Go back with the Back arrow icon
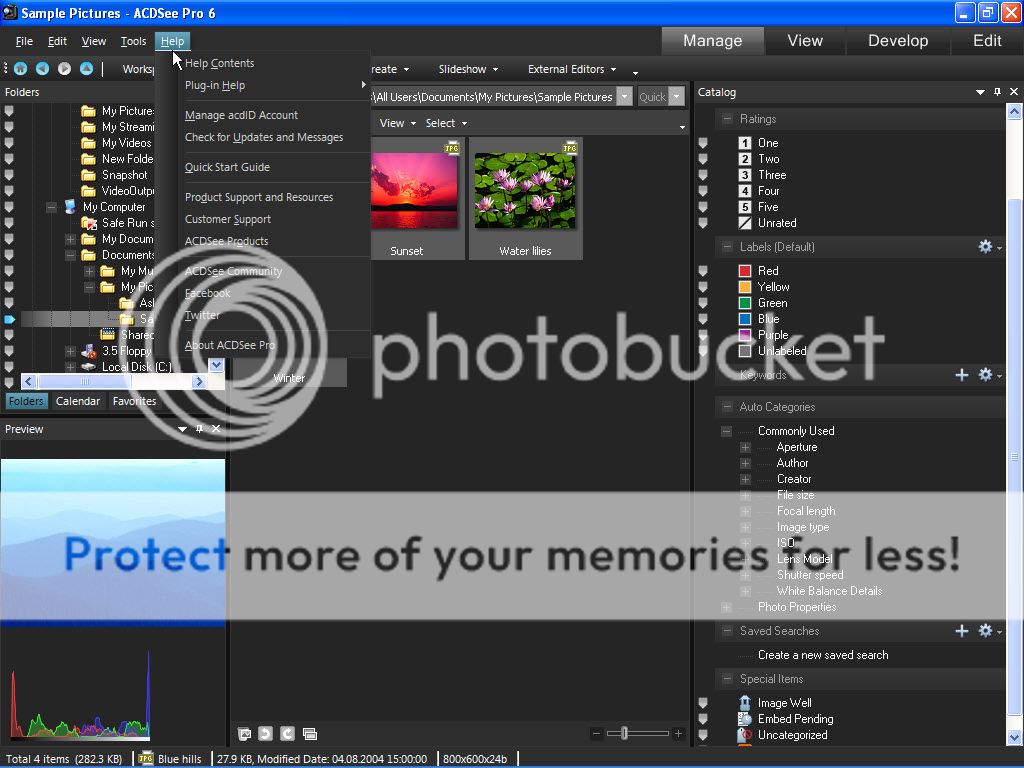Viewport: 1024px width, 768px height. tap(42, 69)
